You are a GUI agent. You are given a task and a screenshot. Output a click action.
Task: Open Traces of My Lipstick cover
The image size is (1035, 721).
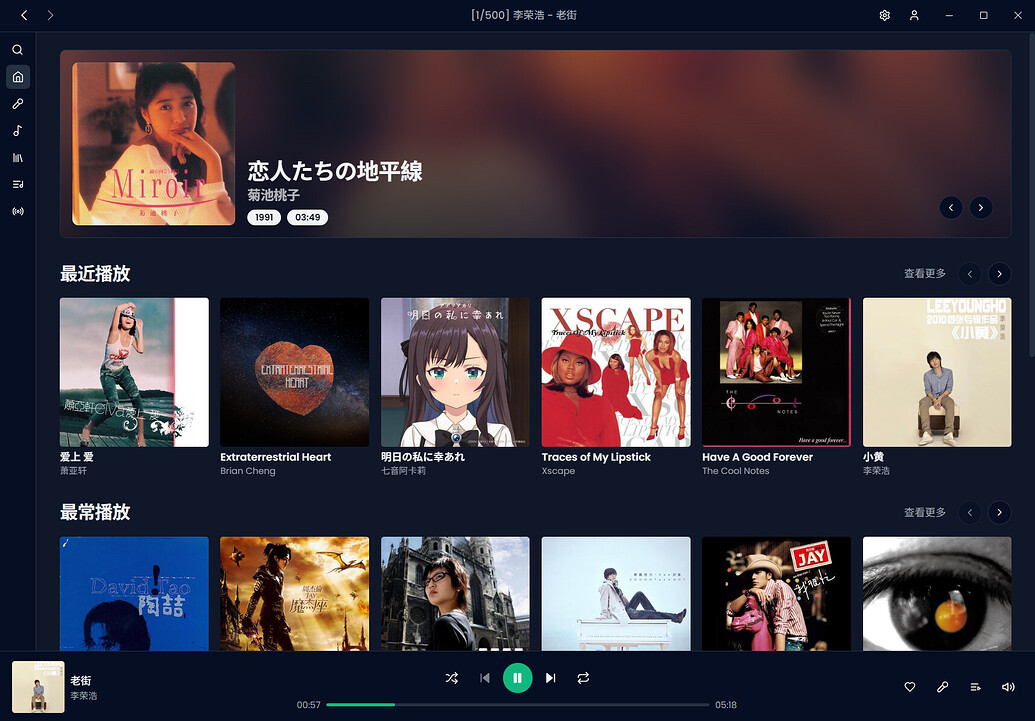(x=616, y=372)
